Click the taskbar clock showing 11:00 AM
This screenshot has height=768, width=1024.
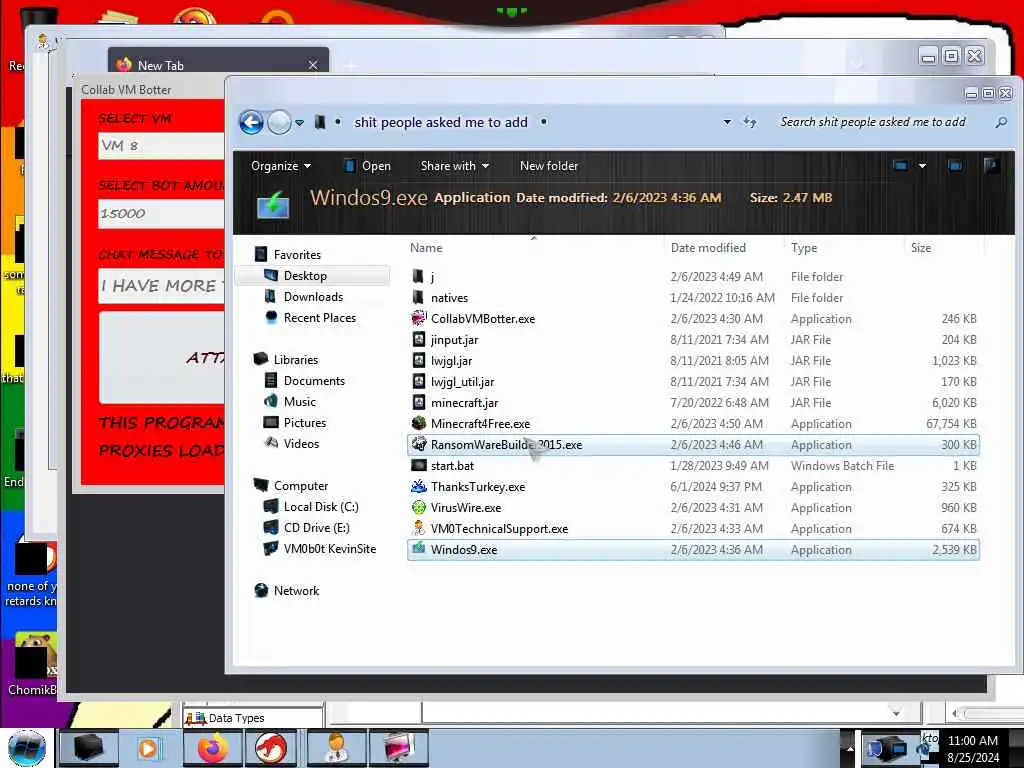(972, 748)
